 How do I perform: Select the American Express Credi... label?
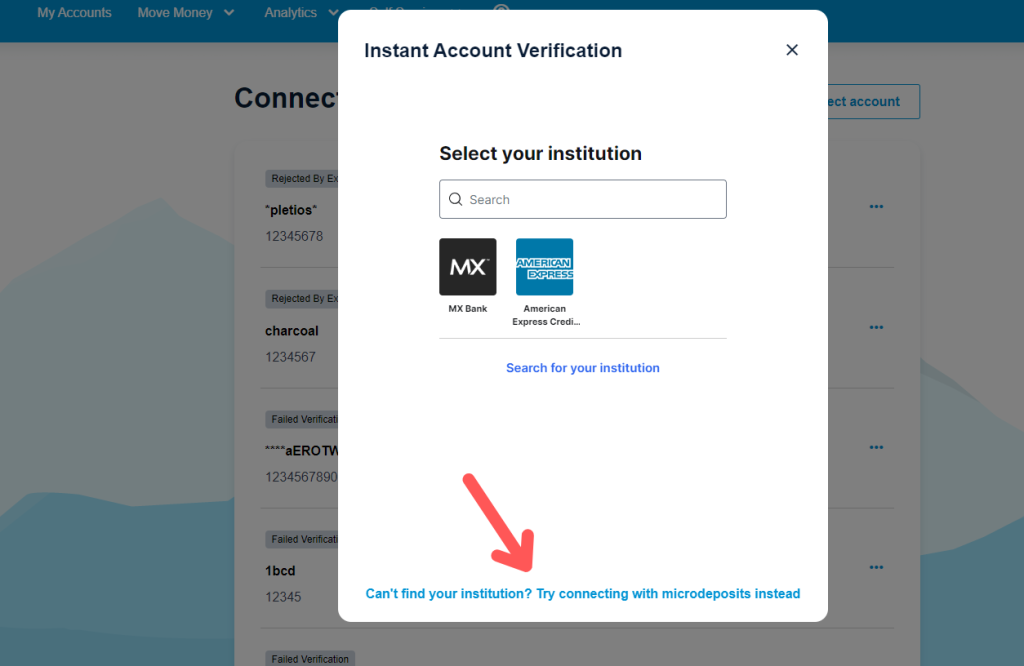pyautogui.click(x=546, y=315)
